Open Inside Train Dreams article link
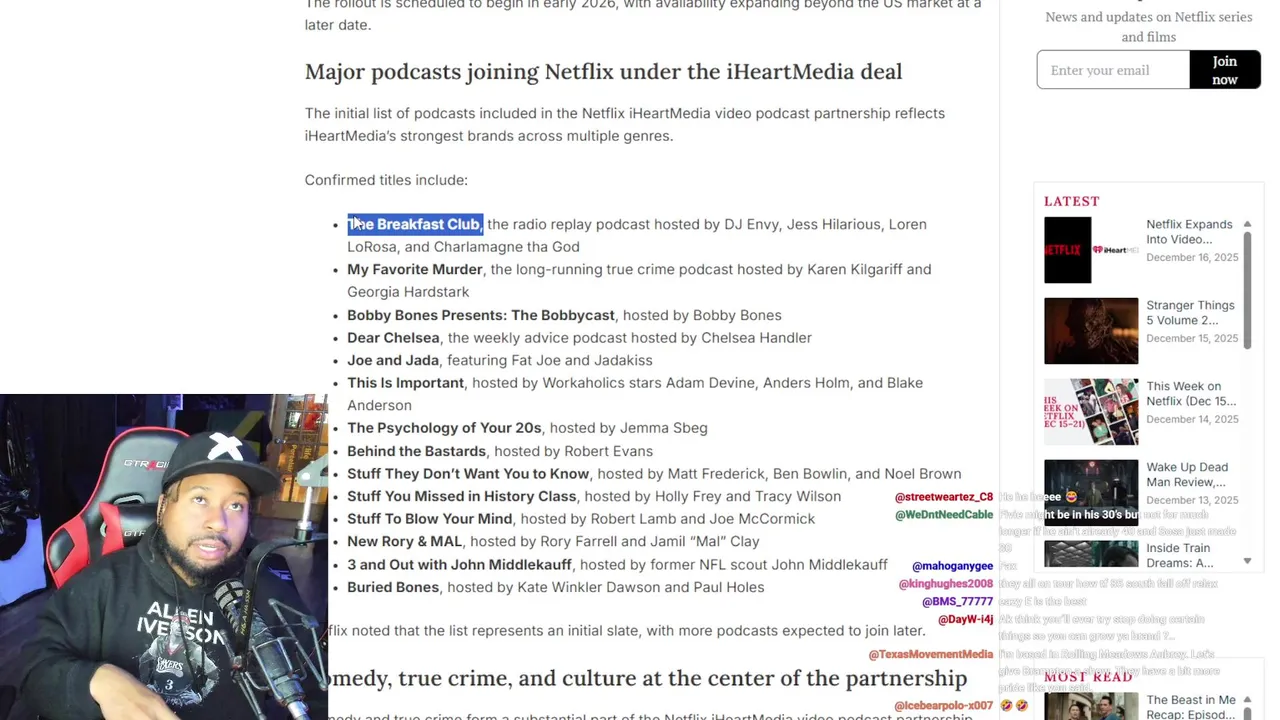This screenshot has height=720, width=1280. (1180, 556)
